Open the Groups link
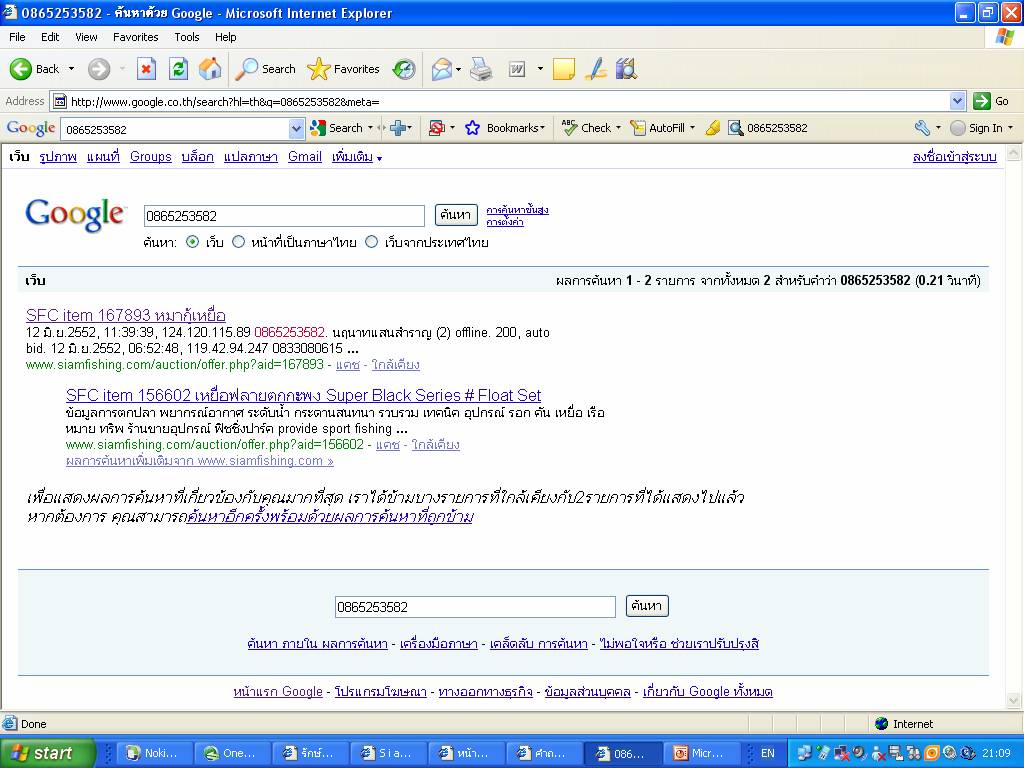The width and height of the screenshot is (1024, 768). (151, 157)
